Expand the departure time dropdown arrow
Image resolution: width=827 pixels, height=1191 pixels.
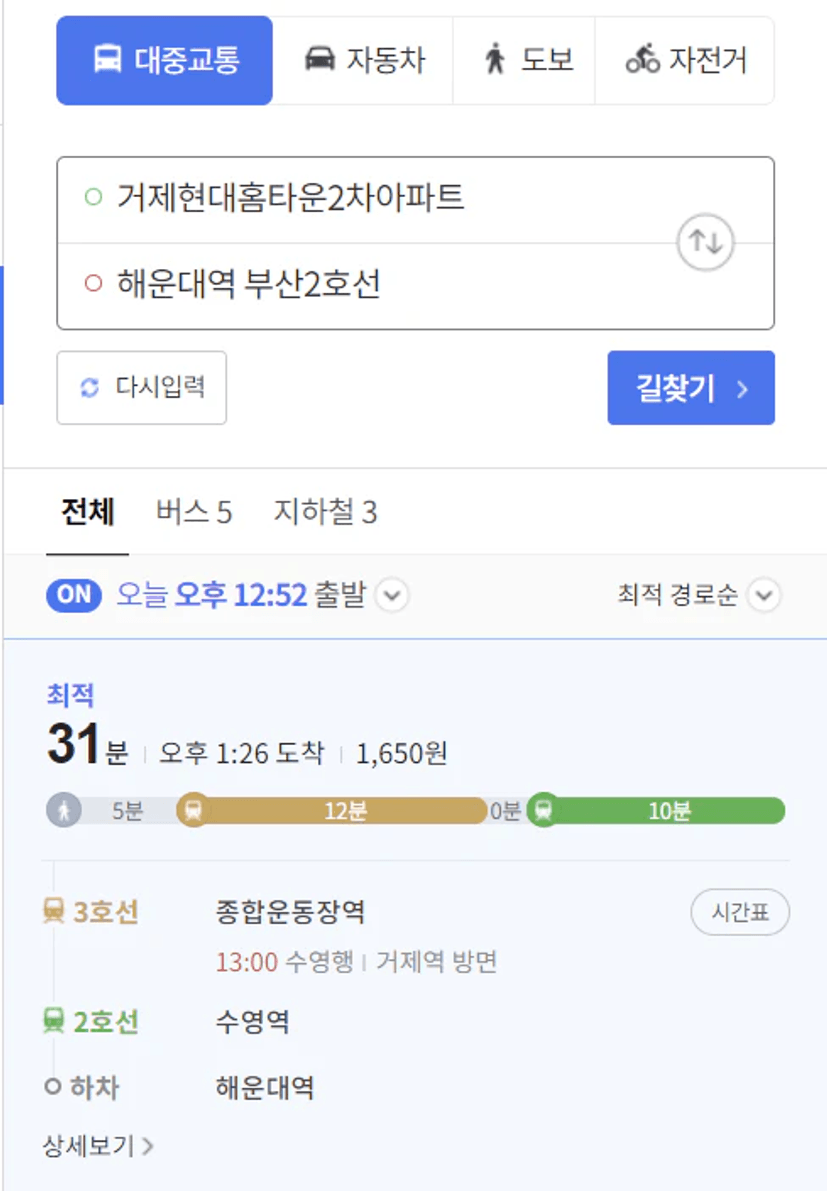pos(392,595)
